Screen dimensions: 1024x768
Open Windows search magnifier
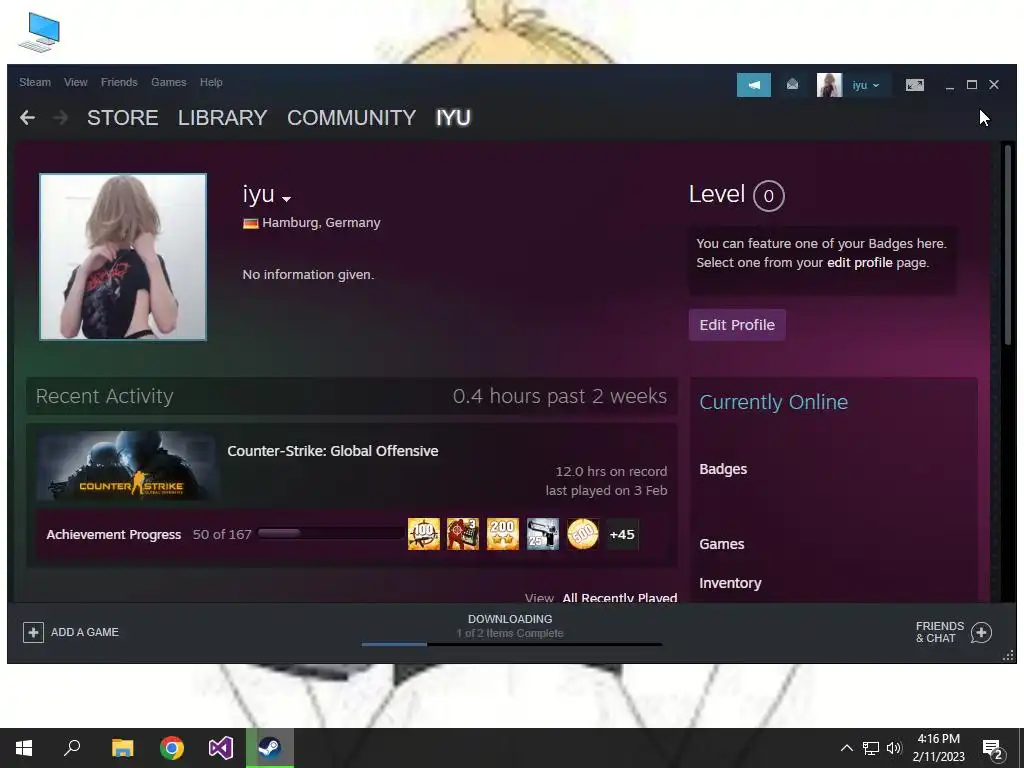tap(72, 748)
